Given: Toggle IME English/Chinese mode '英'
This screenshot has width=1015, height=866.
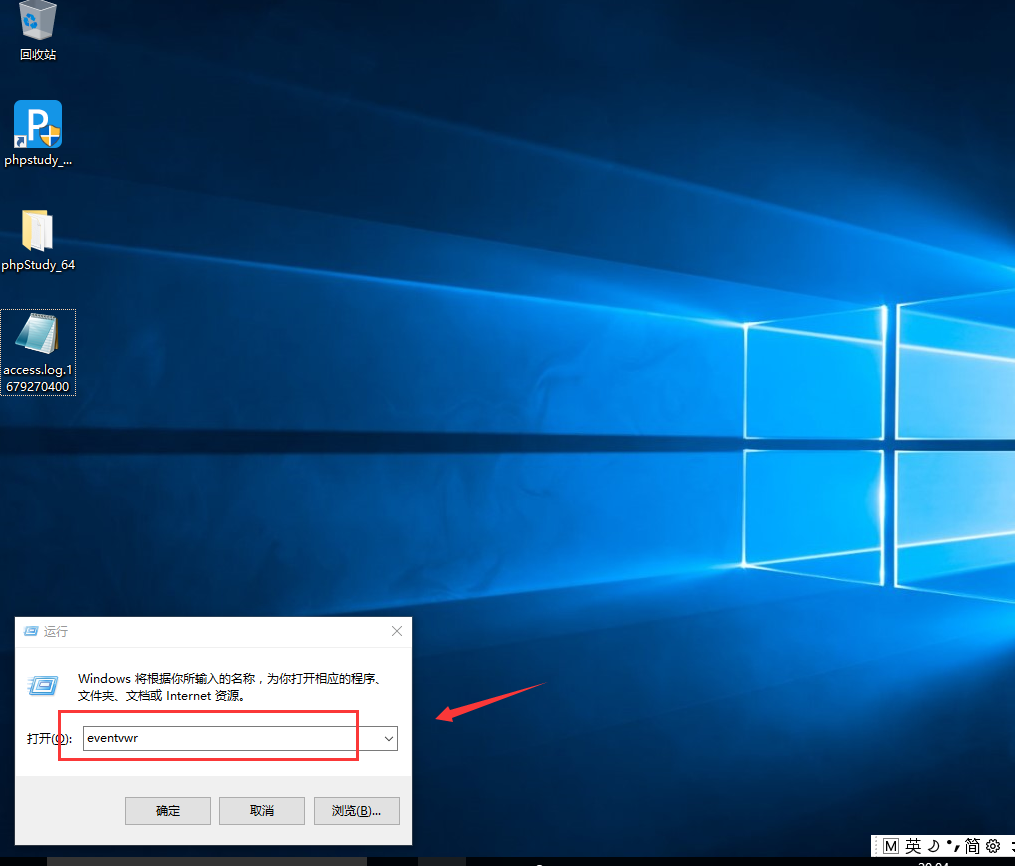Looking at the screenshot, I should pyautogui.click(x=912, y=846).
